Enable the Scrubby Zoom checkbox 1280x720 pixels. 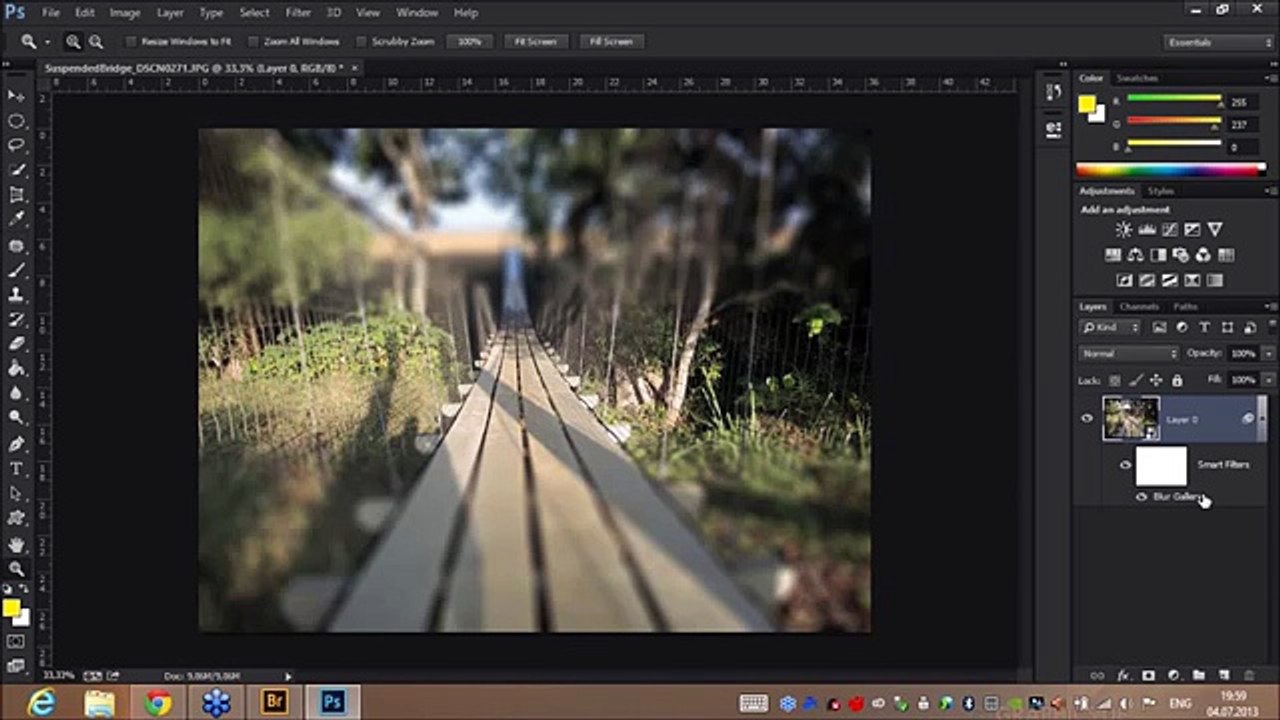point(361,42)
